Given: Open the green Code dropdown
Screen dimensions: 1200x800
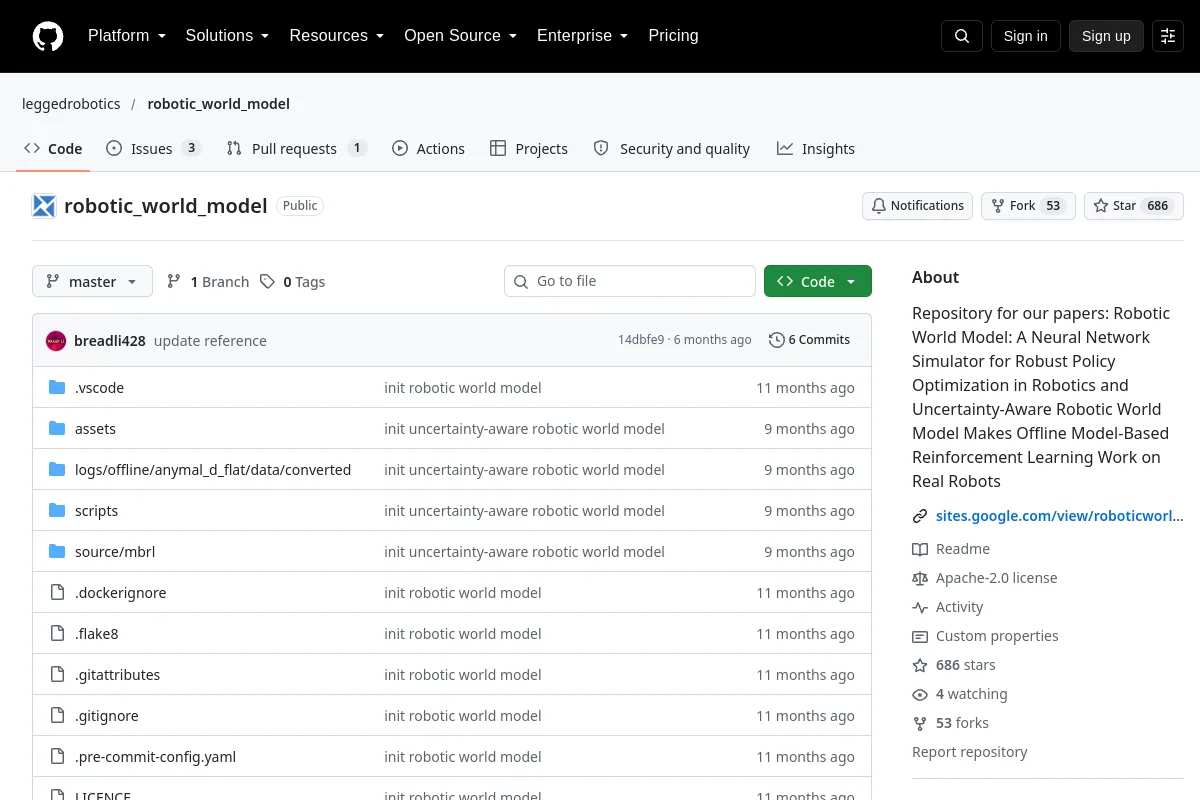Looking at the screenshot, I should coord(818,282).
